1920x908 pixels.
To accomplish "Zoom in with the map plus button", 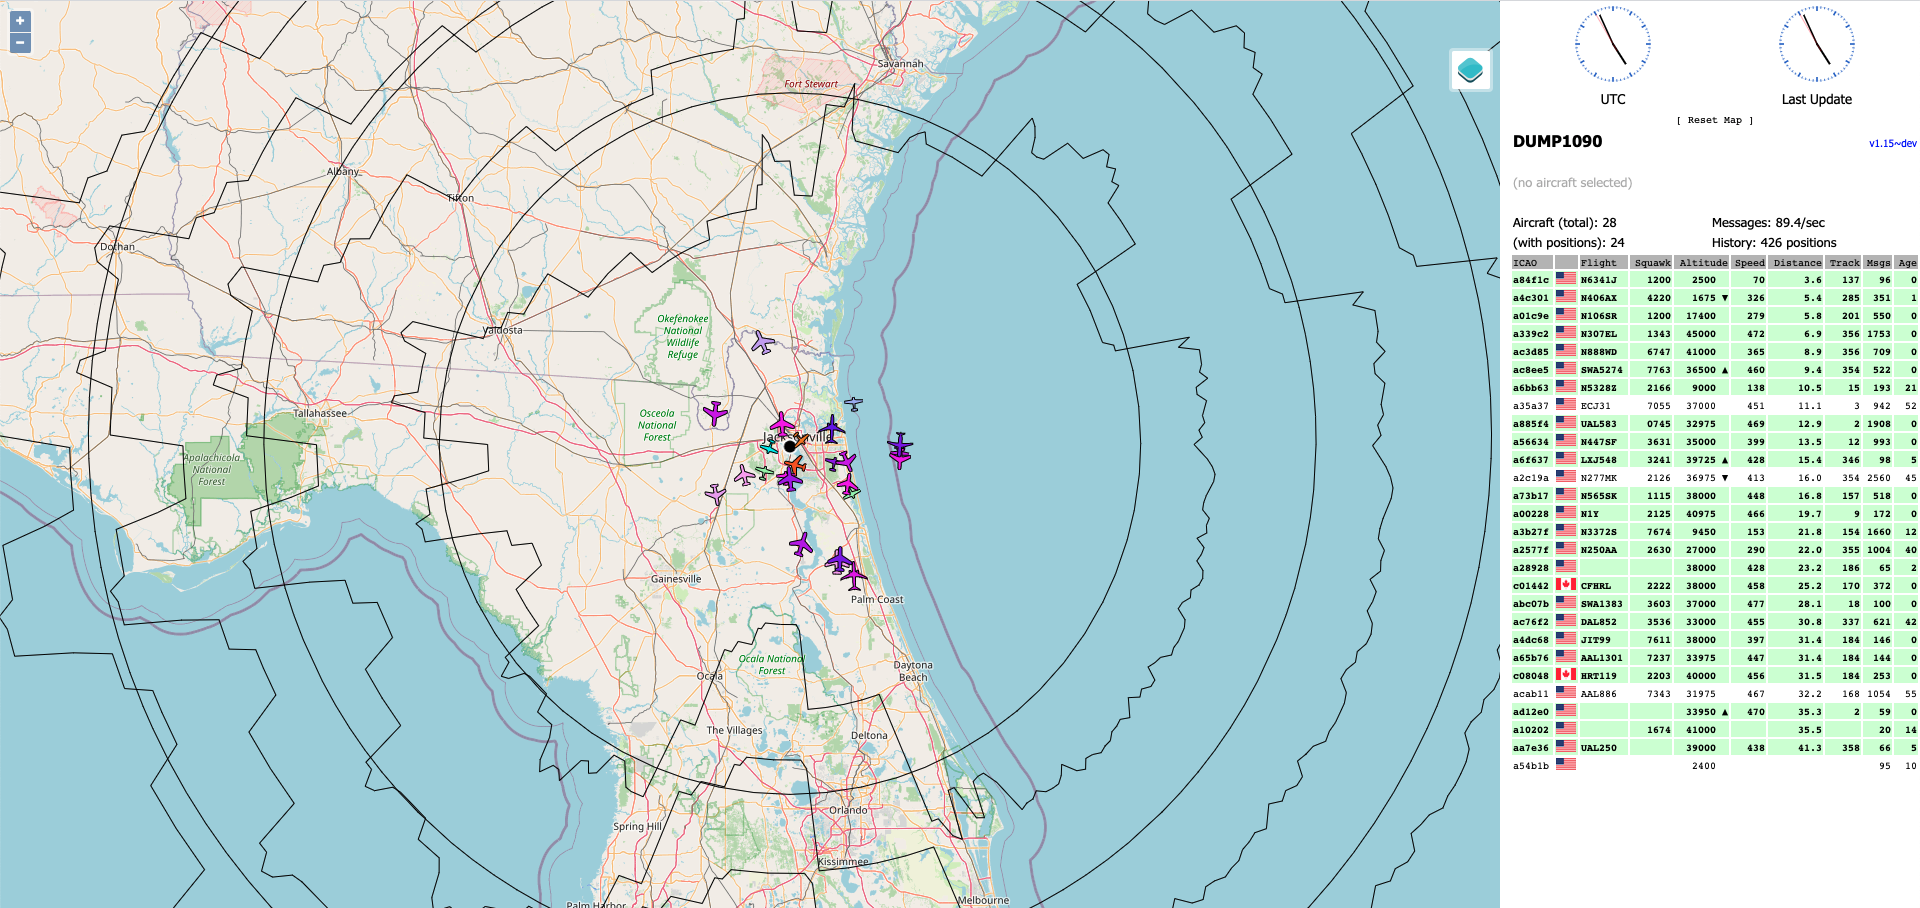I will click(20, 21).
